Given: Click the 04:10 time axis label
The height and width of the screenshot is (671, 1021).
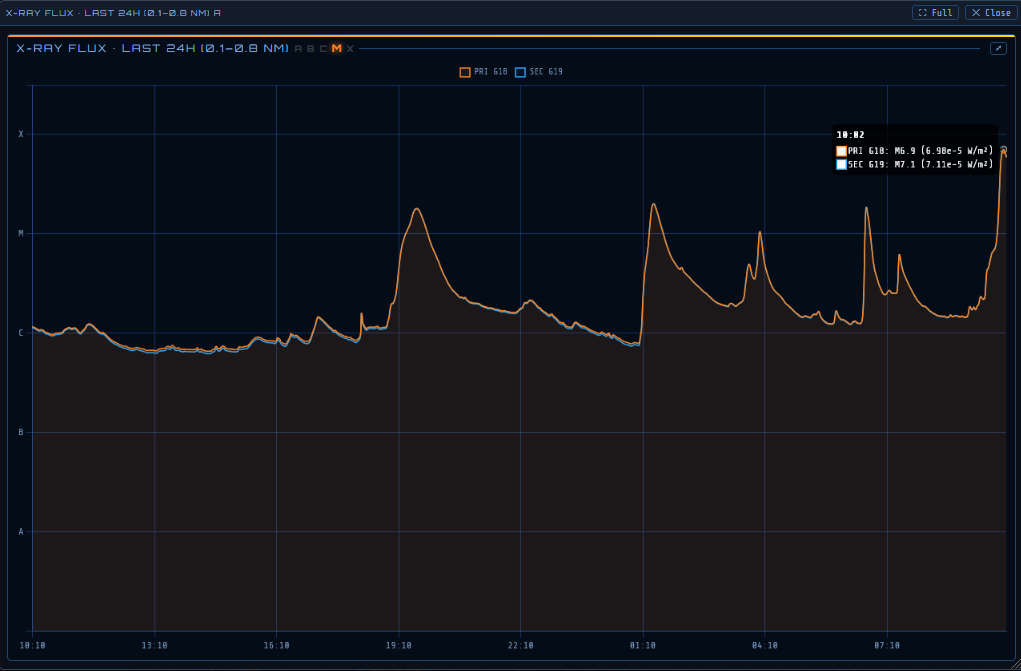Looking at the screenshot, I should pyautogui.click(x=764, y=646).
